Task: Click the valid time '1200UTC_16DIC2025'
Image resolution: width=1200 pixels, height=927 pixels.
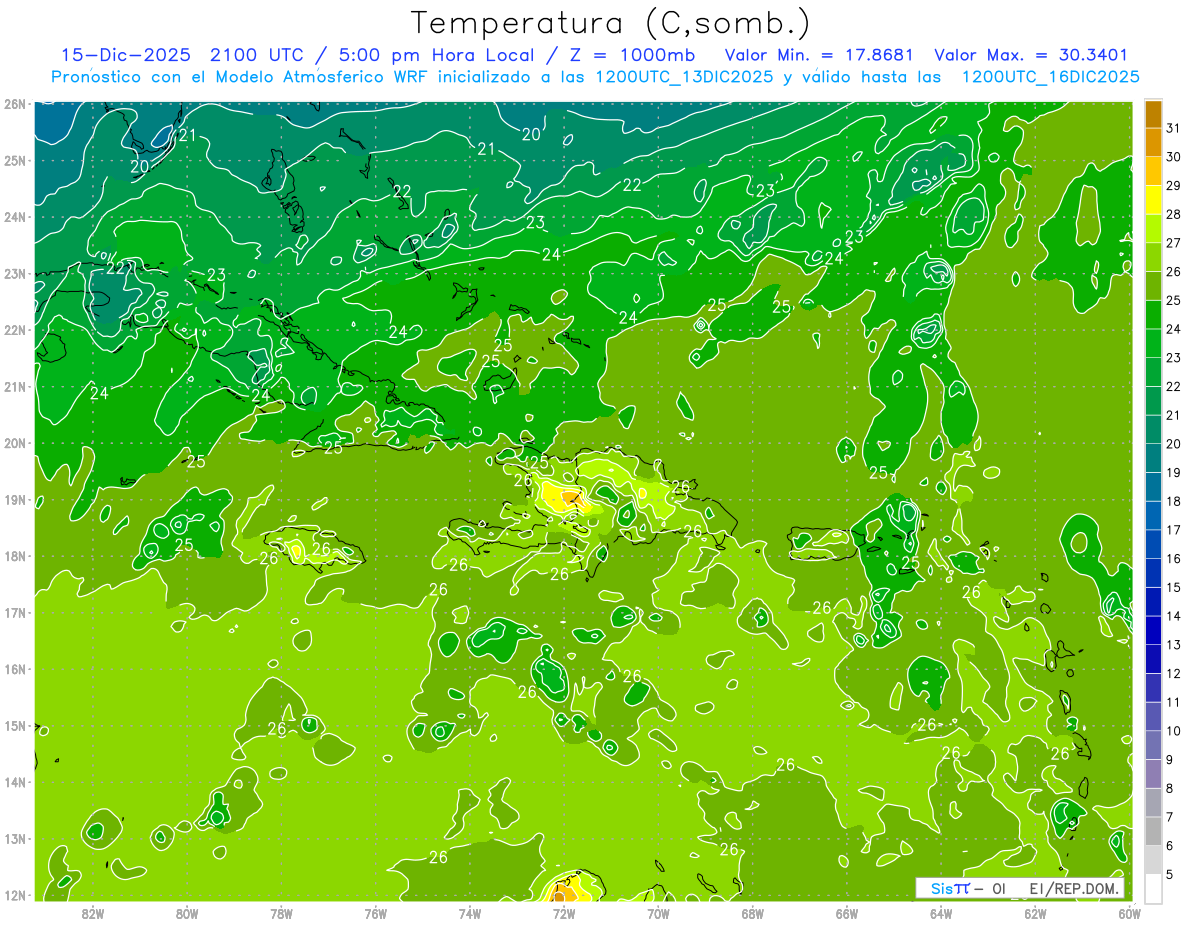Action: click(x=1050, y=77)
